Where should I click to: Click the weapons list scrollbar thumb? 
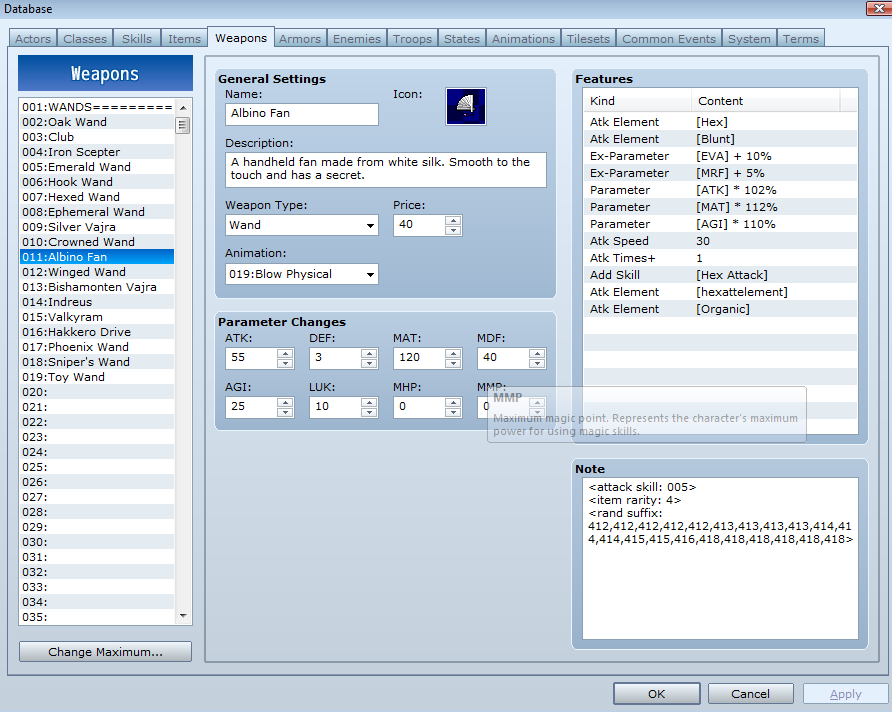(x=183, y=125)
